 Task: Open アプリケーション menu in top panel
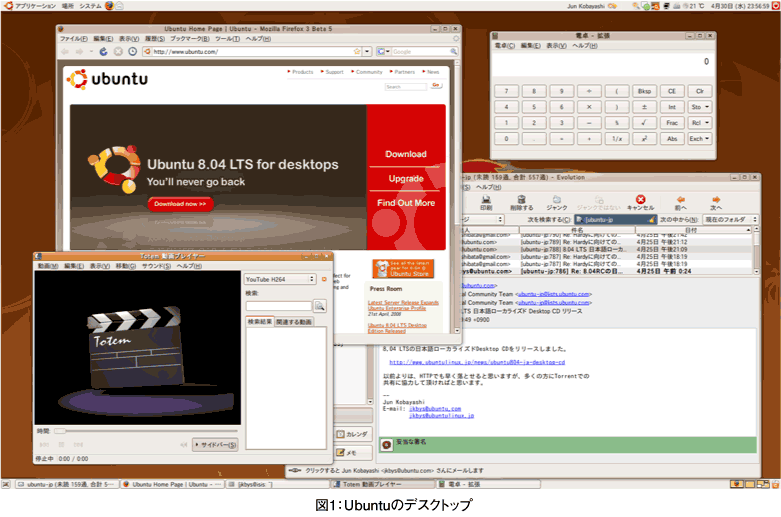pos(35,5)
